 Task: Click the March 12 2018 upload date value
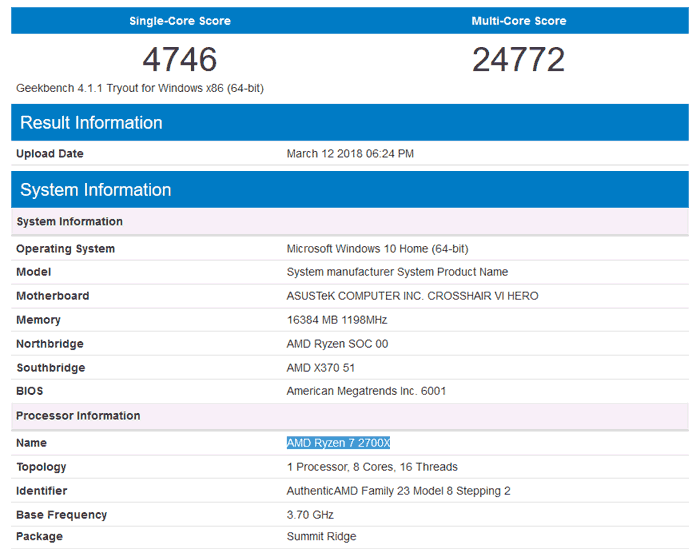(x=350, y=154)
